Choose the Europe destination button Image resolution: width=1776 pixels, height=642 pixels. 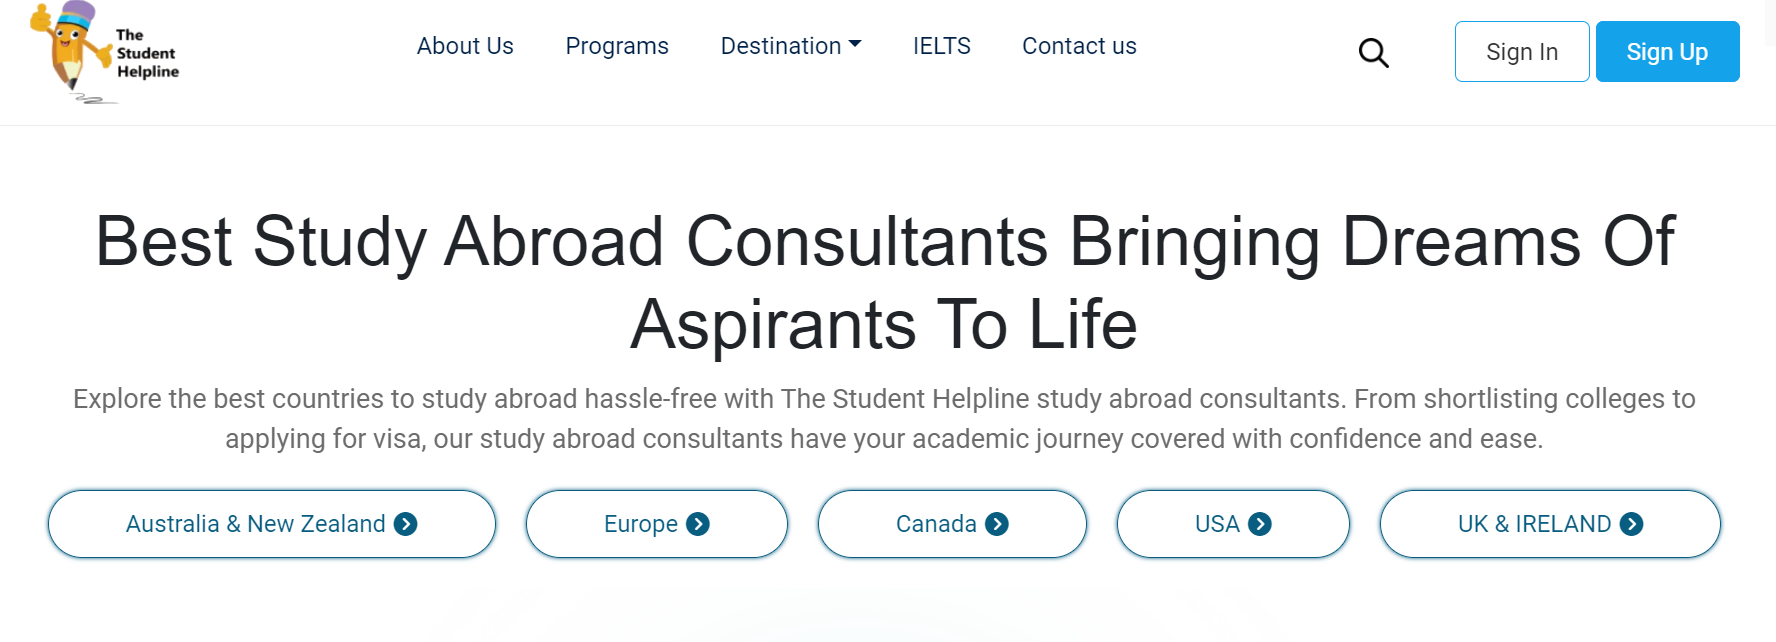[x=657, y=524]
